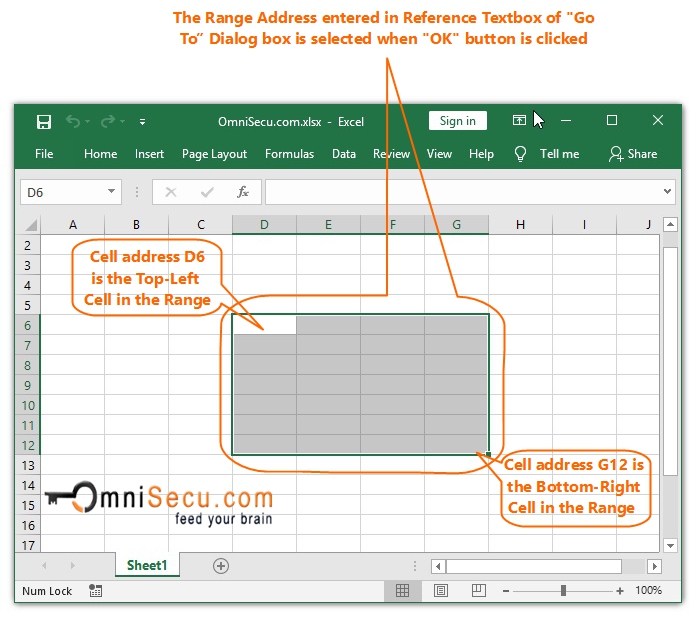Select column G header
This screenshot has width=696, height=619.
(456, 225)
